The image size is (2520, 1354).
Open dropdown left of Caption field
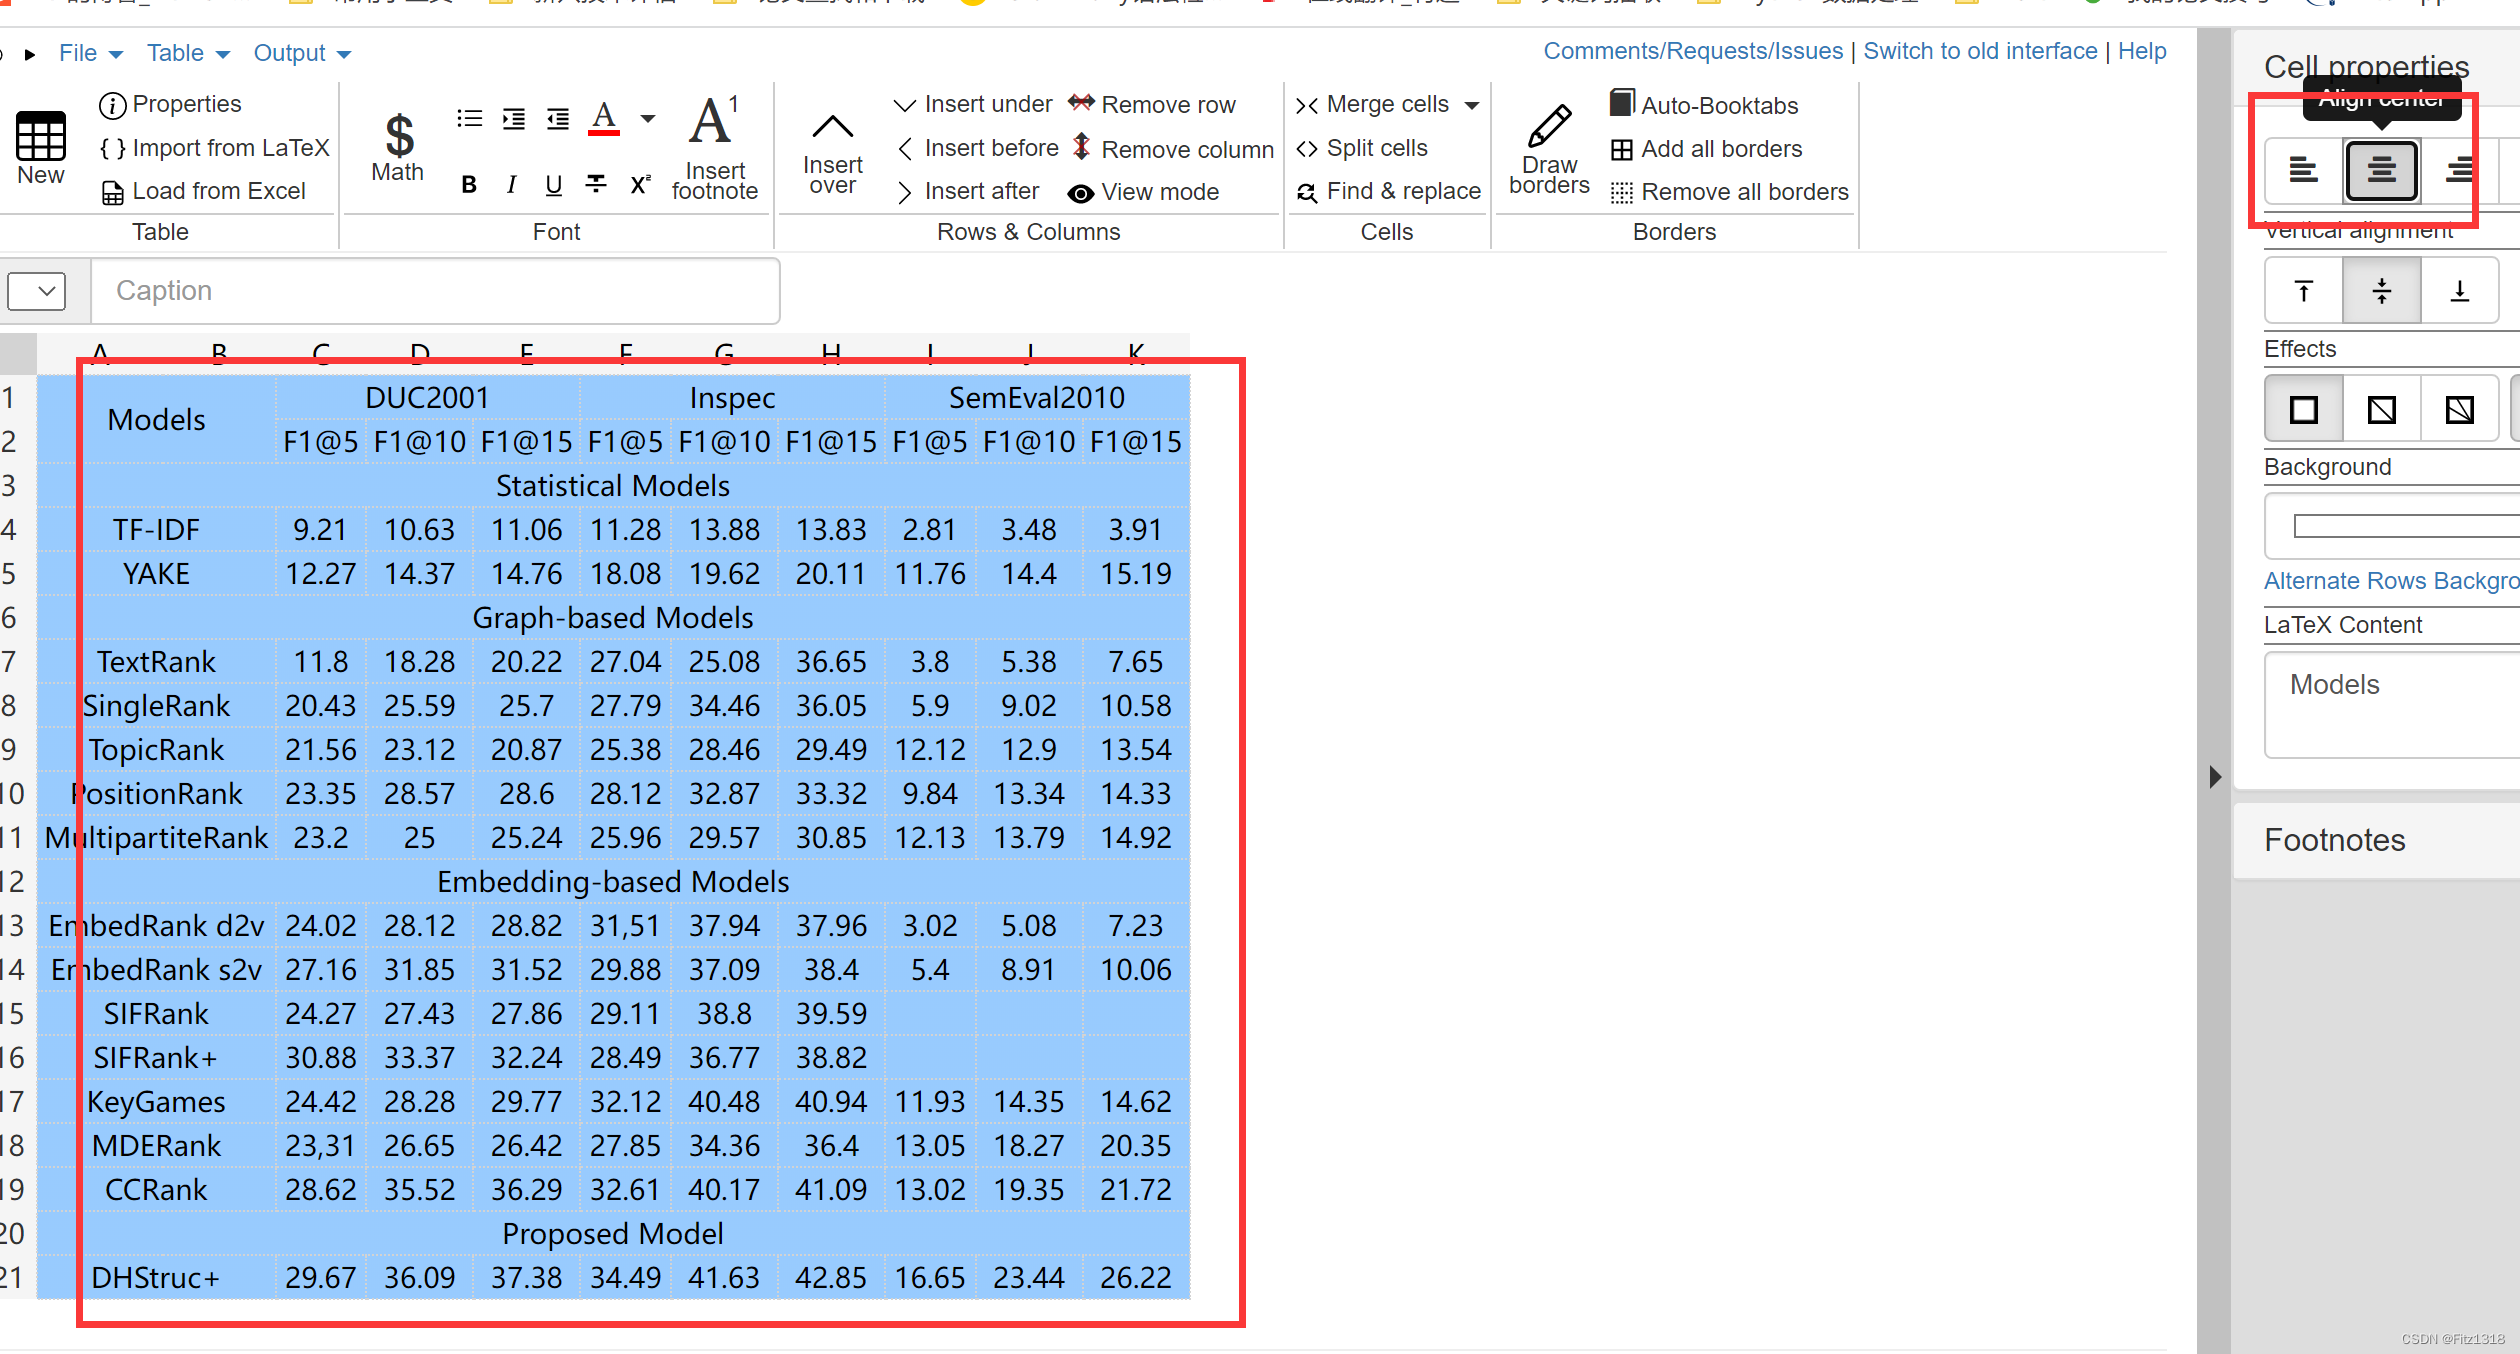[x=37, y=291]
